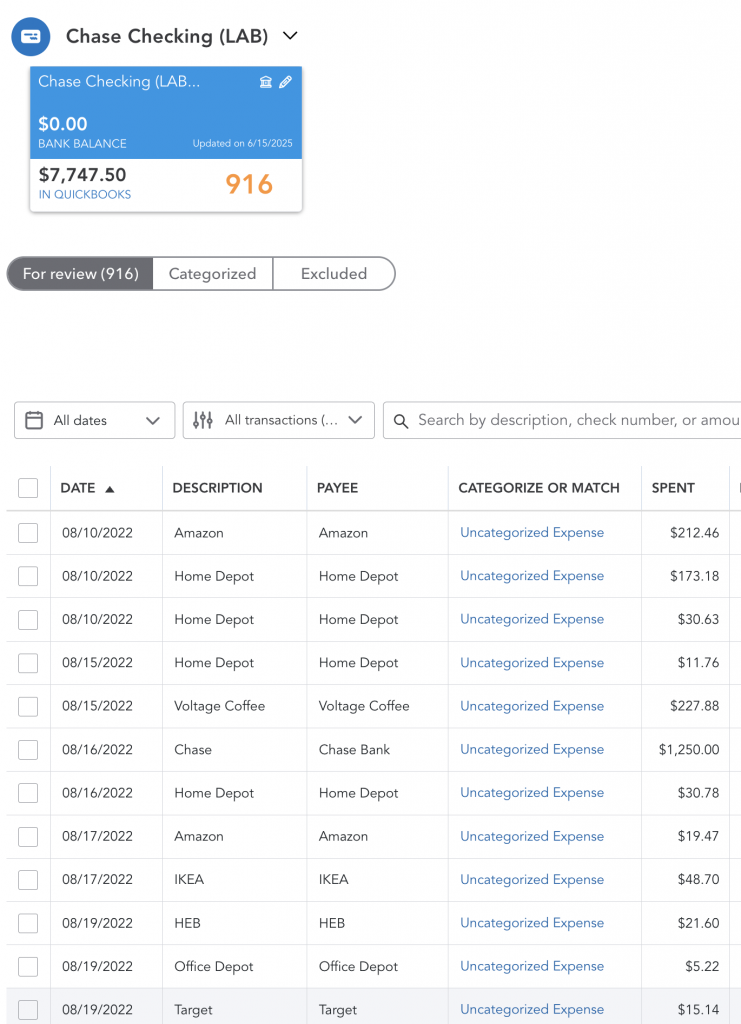Open Uncategorized Expense link for Chase Bank row

click(532, 749)
